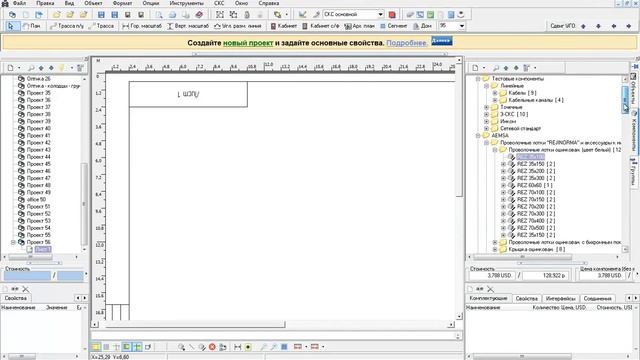Open the Объект menu
The width and height of the screenshot is (640, 360).
click(93, 3)
